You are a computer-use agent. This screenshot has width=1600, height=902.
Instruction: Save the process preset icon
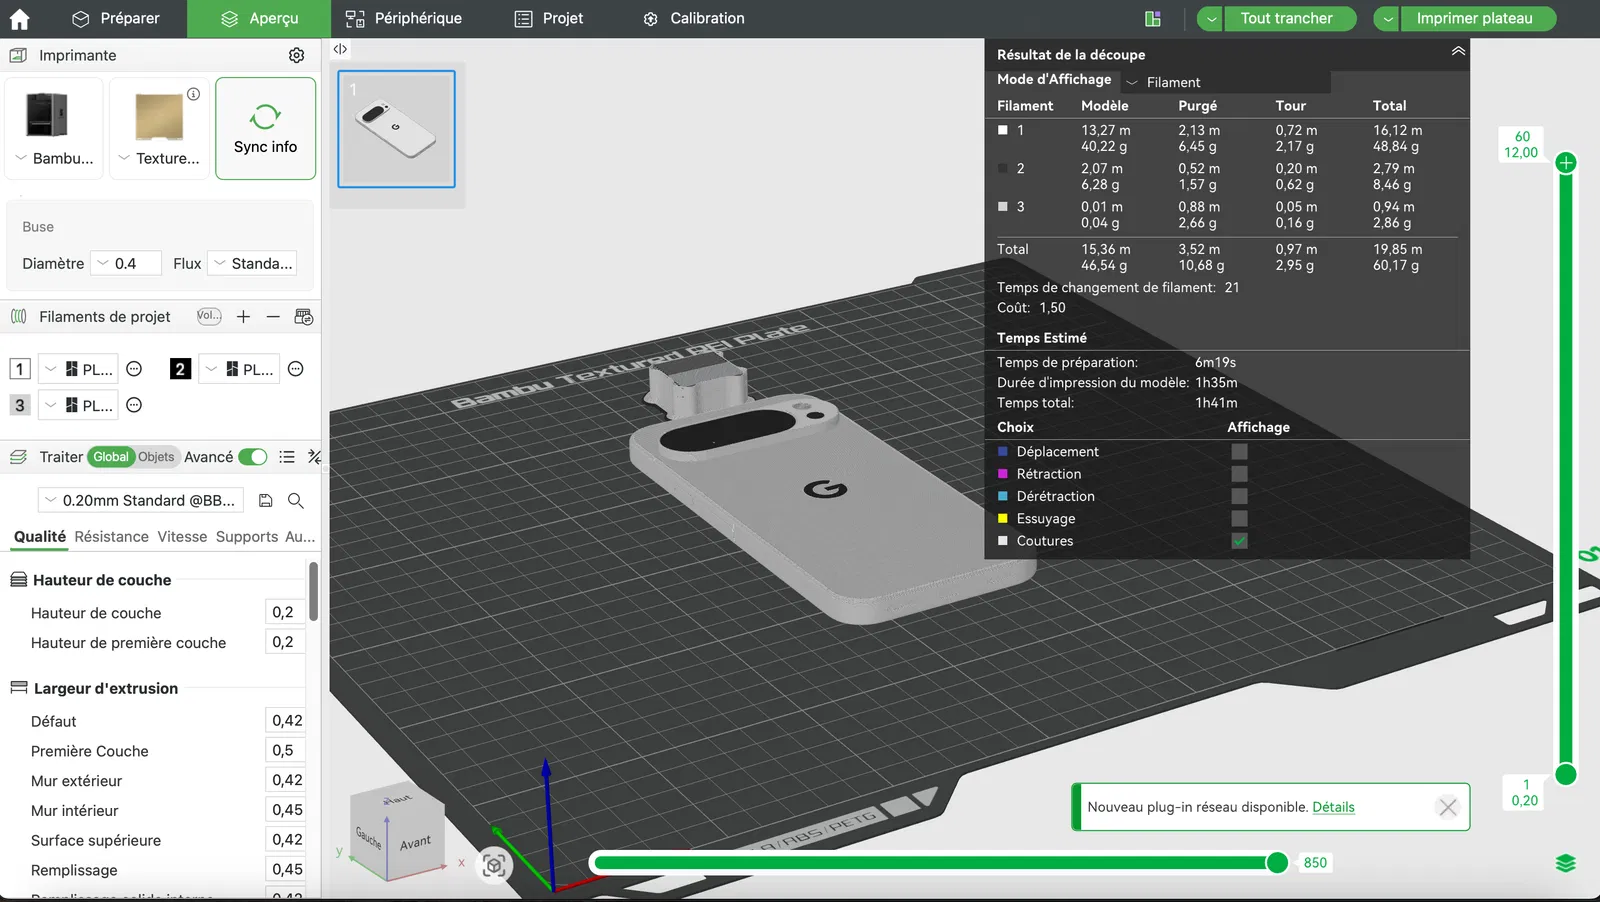tap(265, 500)
